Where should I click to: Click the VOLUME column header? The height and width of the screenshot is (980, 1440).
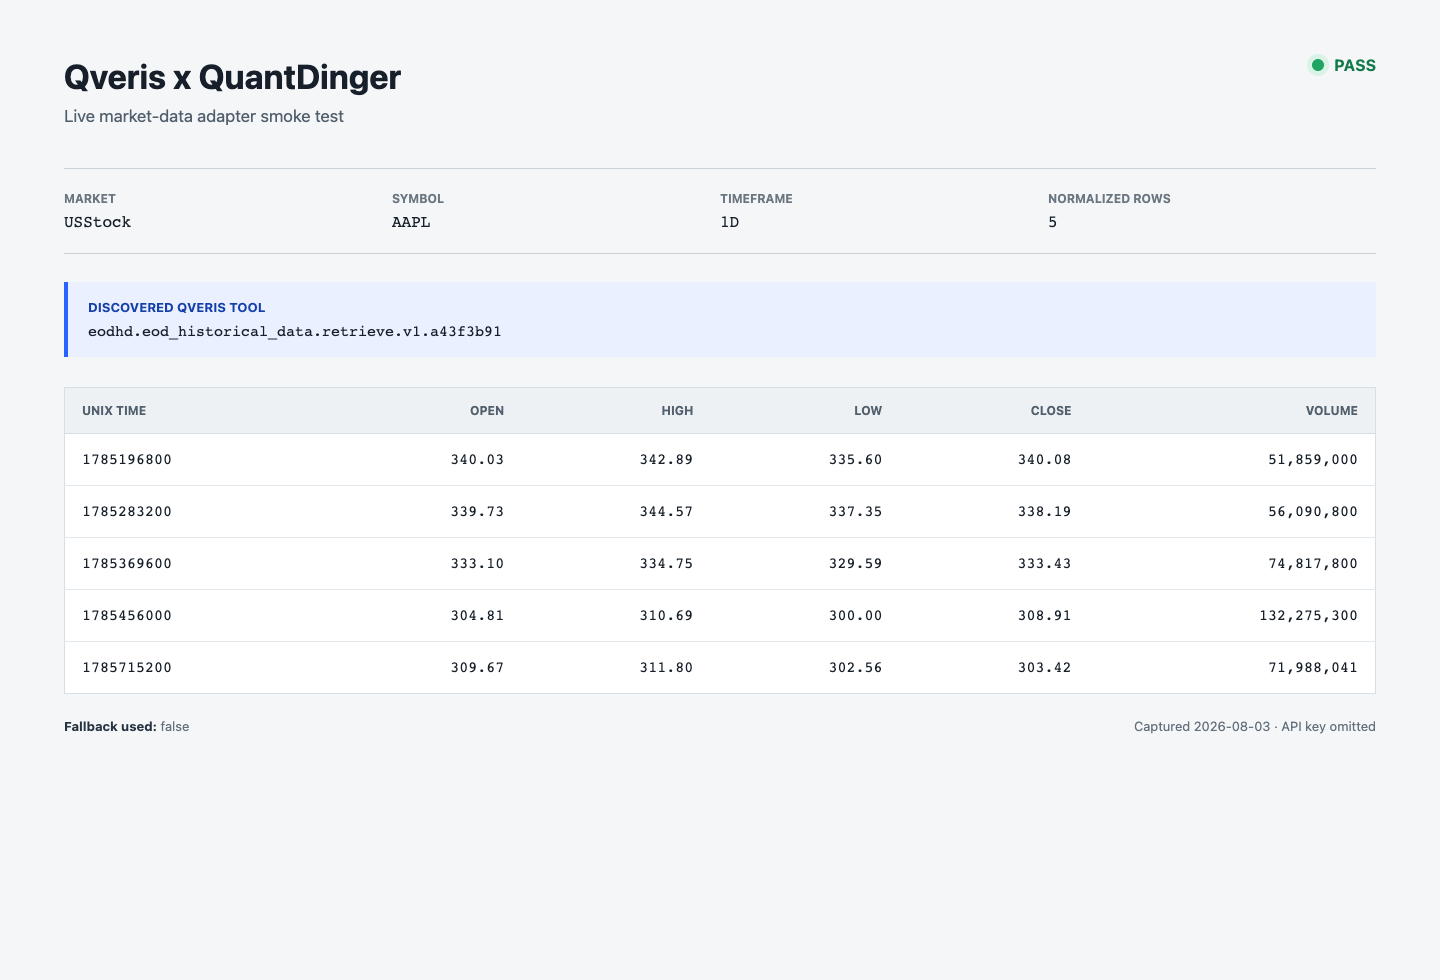coord(1332,411)
